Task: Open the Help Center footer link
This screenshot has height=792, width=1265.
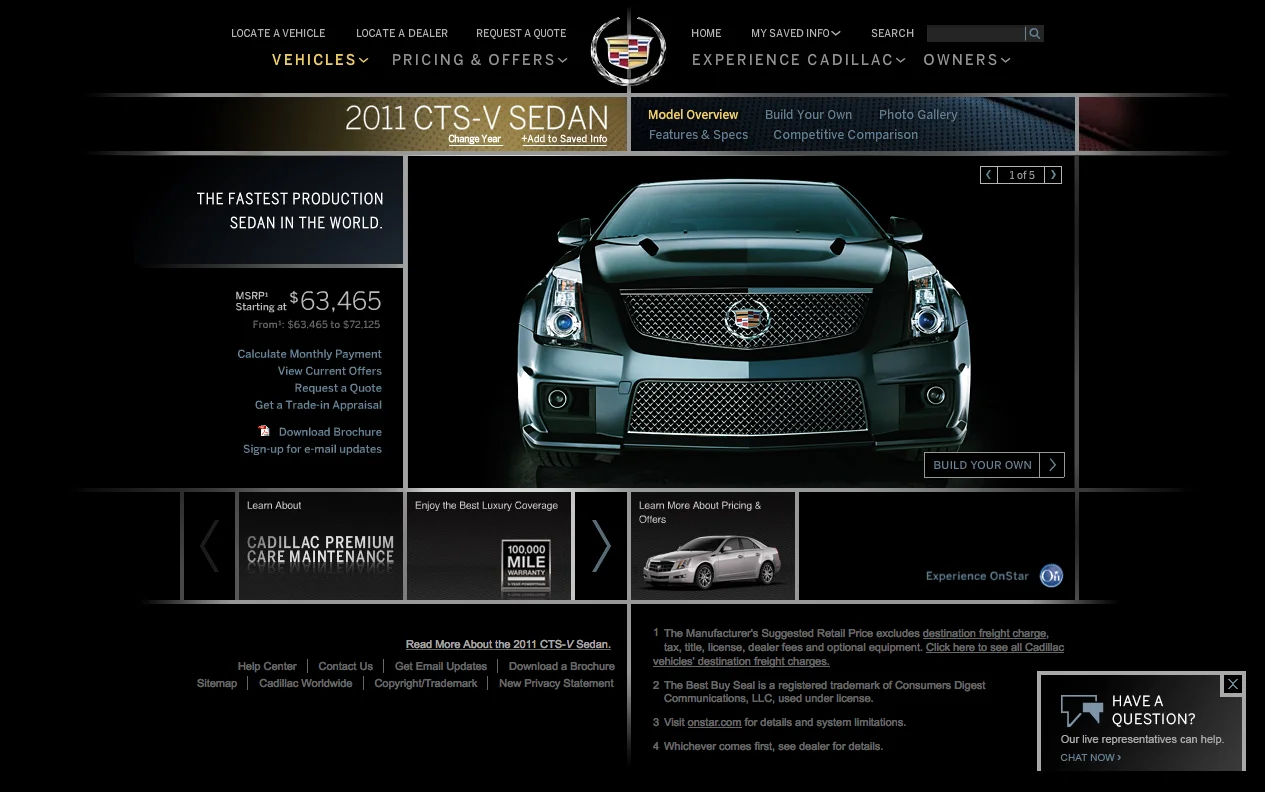Action: [x=267, y=666]
